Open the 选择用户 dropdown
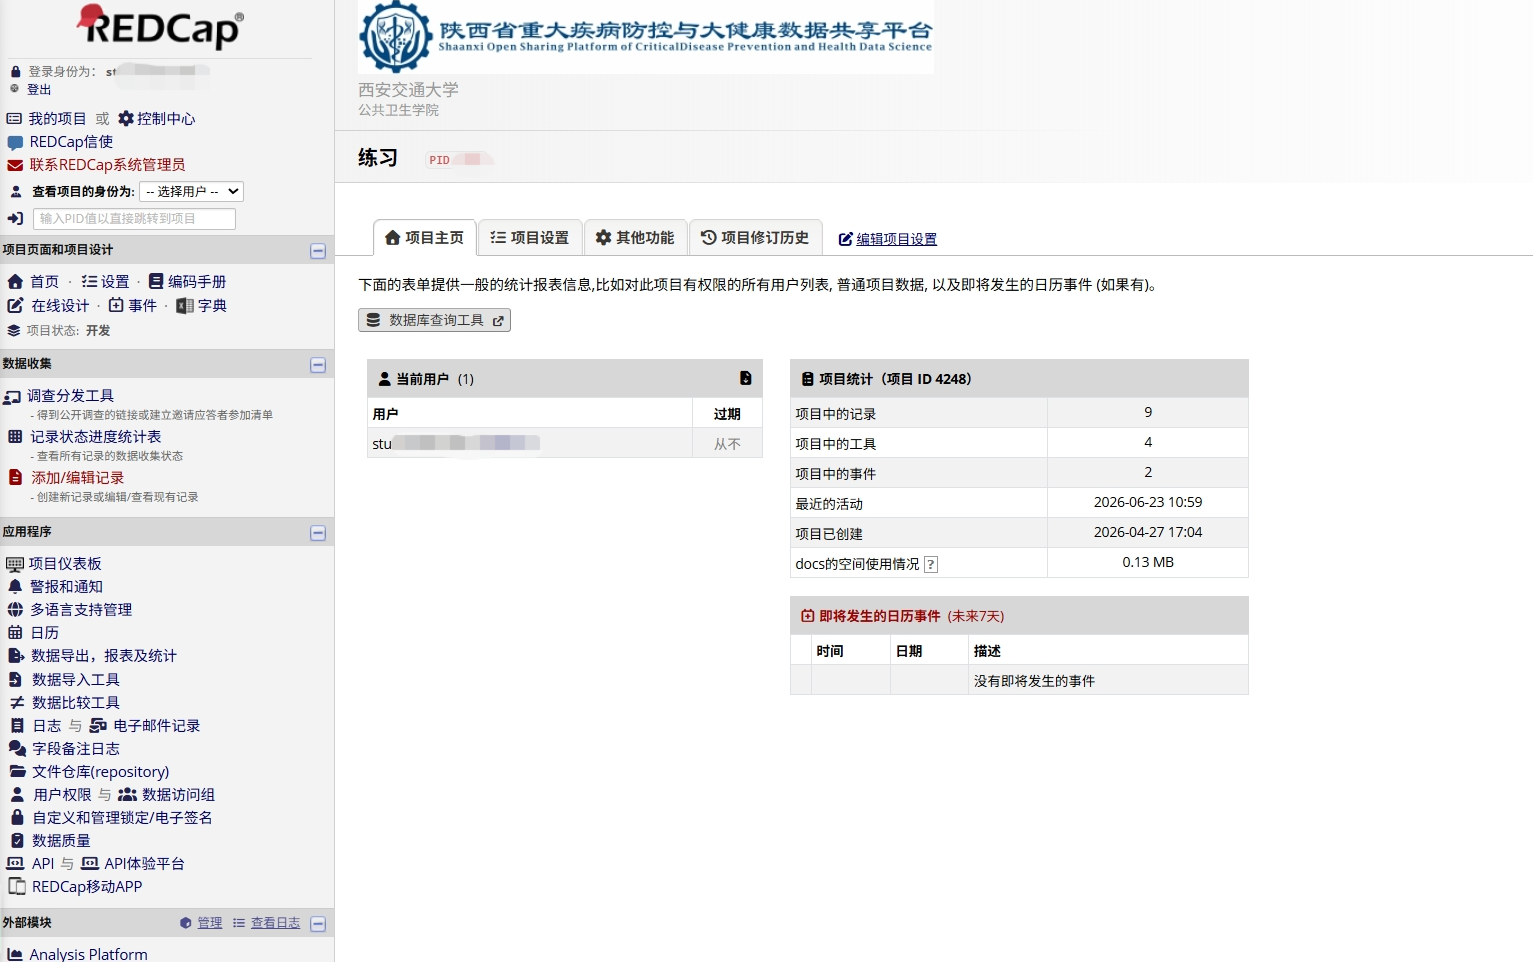1533x962 pixels. coord(191,191)
